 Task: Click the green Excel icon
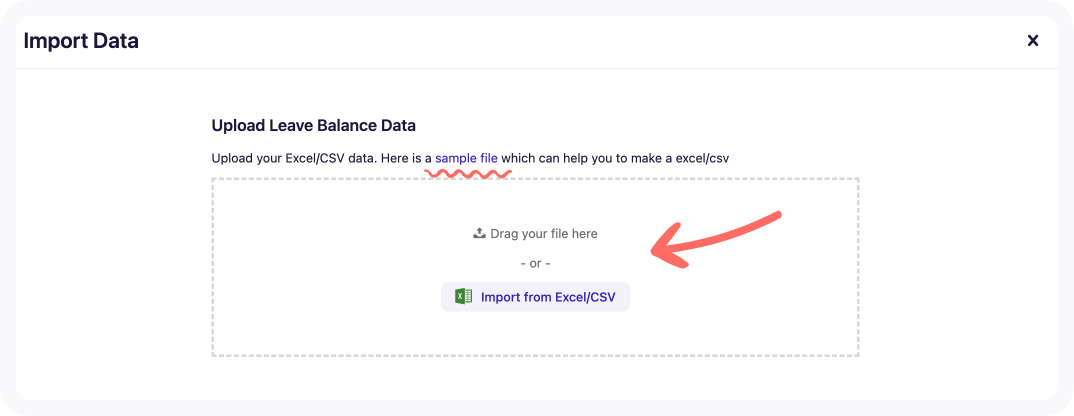pyautogui.click(x=464, y=297)
